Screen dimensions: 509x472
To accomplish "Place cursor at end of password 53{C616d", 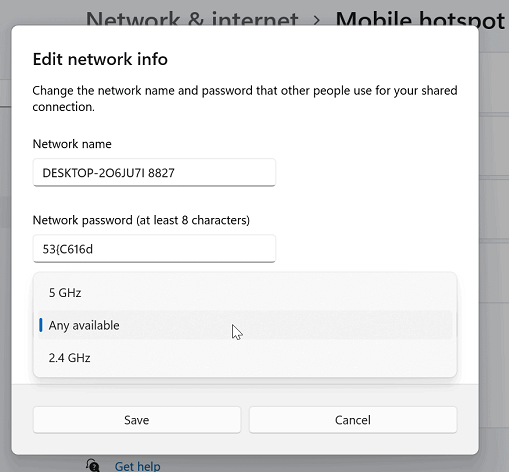I will tap(94, 249).
